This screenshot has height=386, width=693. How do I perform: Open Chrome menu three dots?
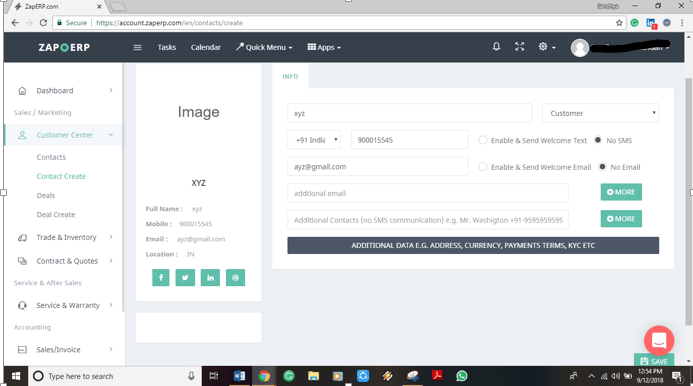pos(682,23)
